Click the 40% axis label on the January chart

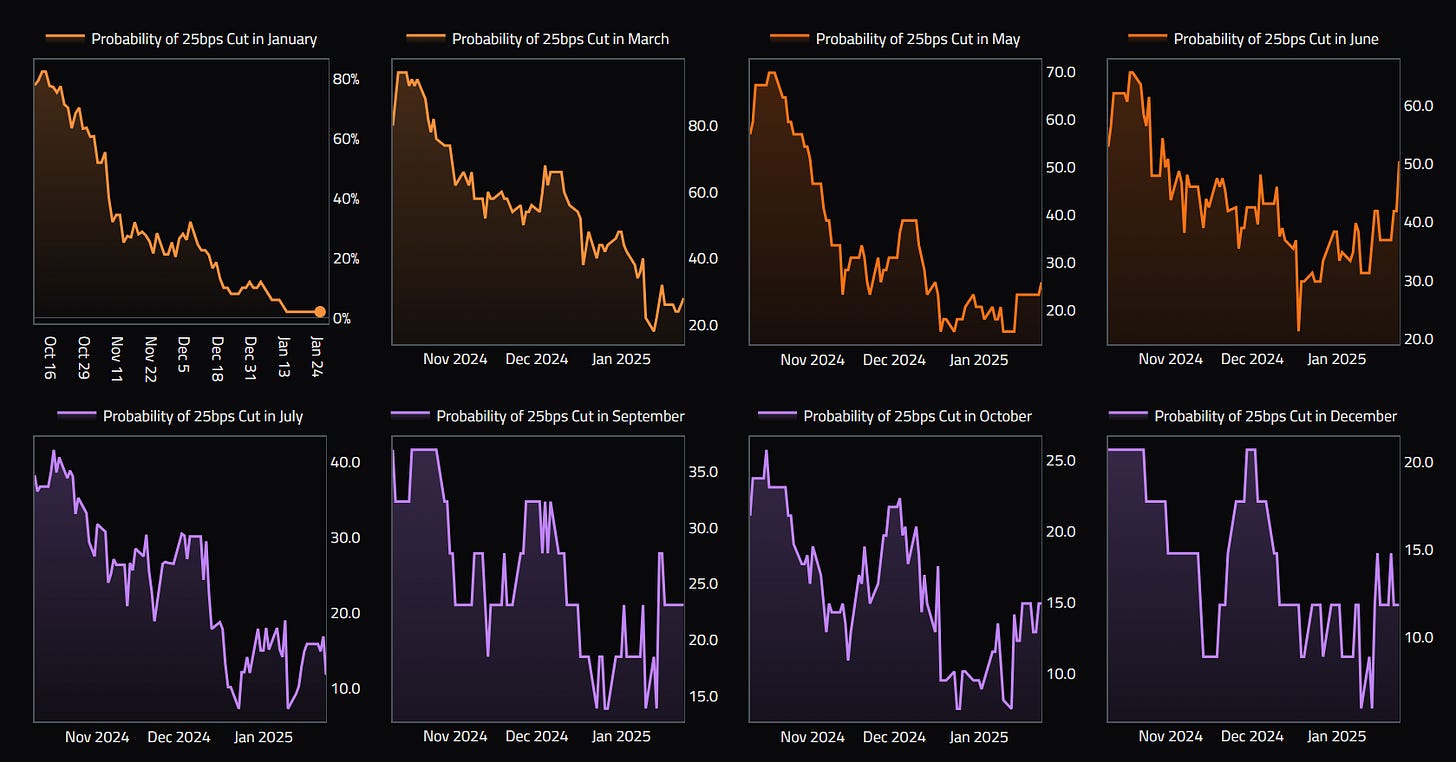click(346, 199)
